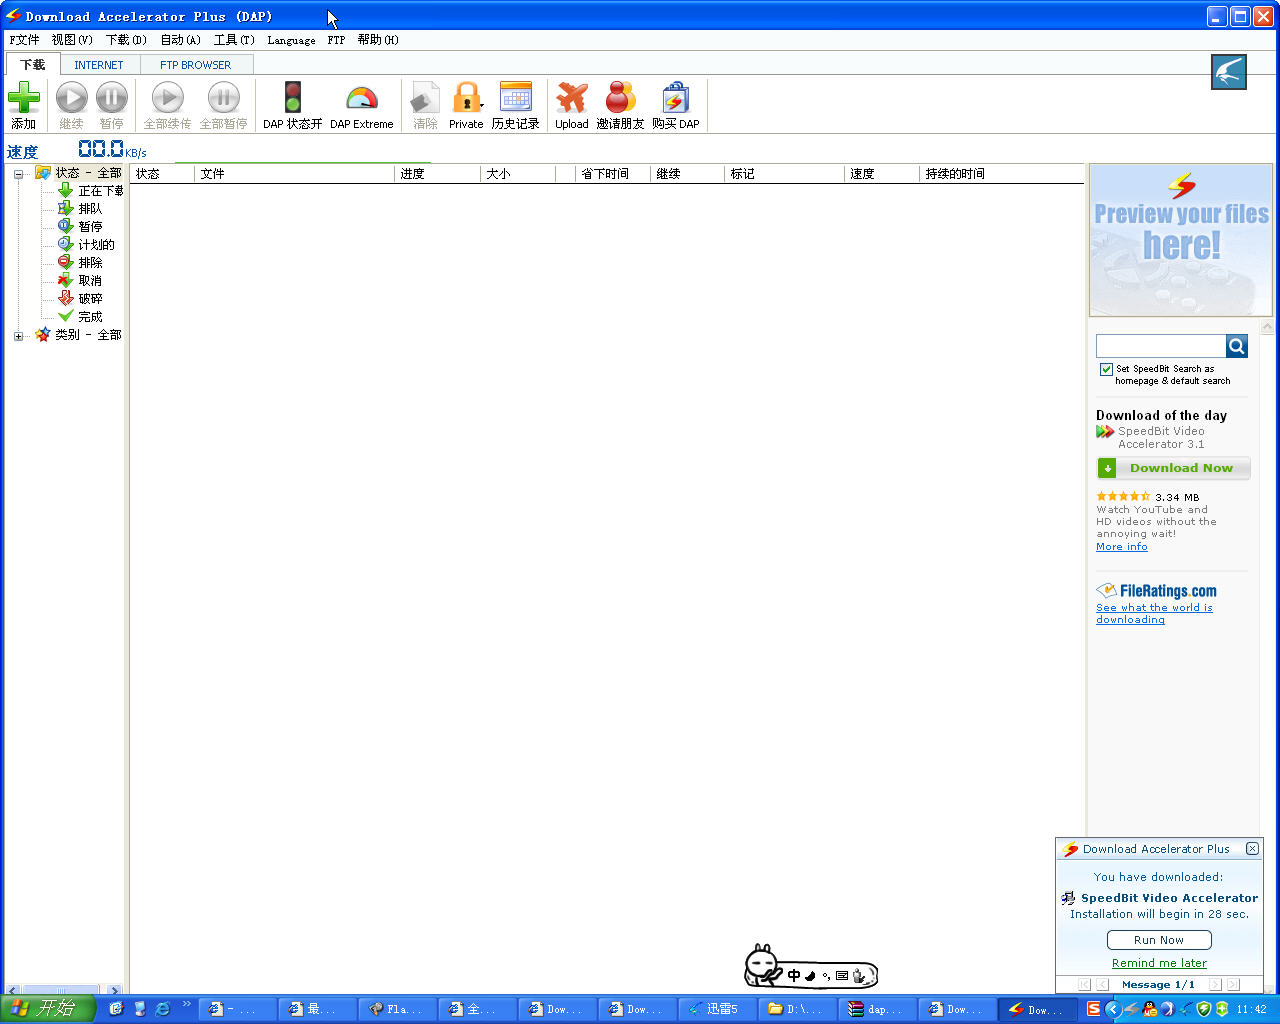This screenshot has height=1024, width=1280.
Task: Open the 视图(V) menu
Action: point(72,40)
